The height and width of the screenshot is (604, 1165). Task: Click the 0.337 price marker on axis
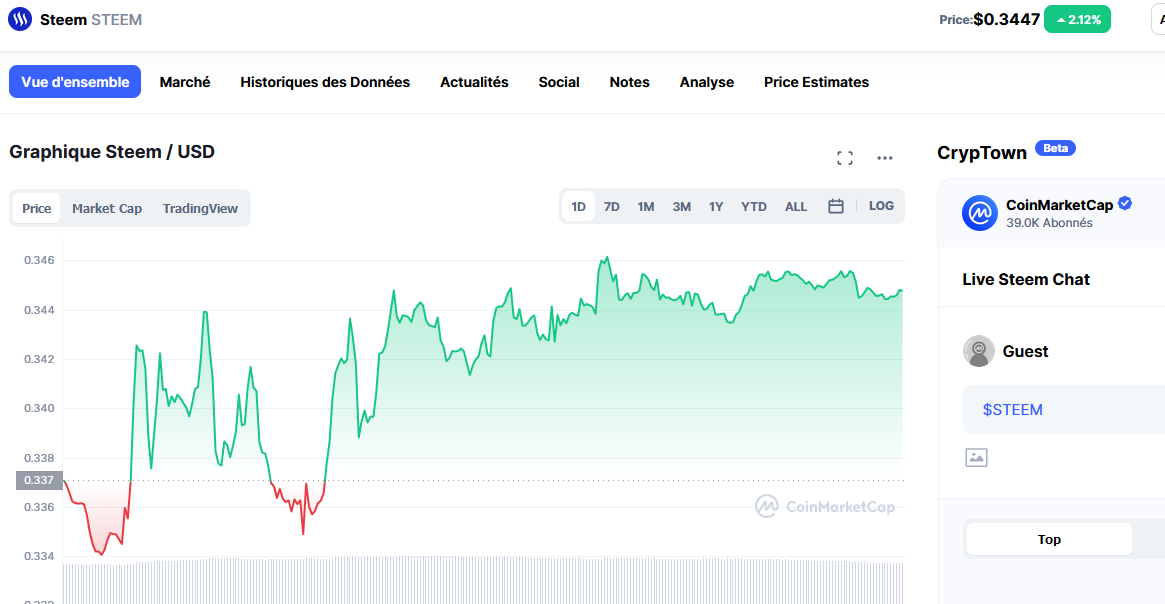pos(39,481)
